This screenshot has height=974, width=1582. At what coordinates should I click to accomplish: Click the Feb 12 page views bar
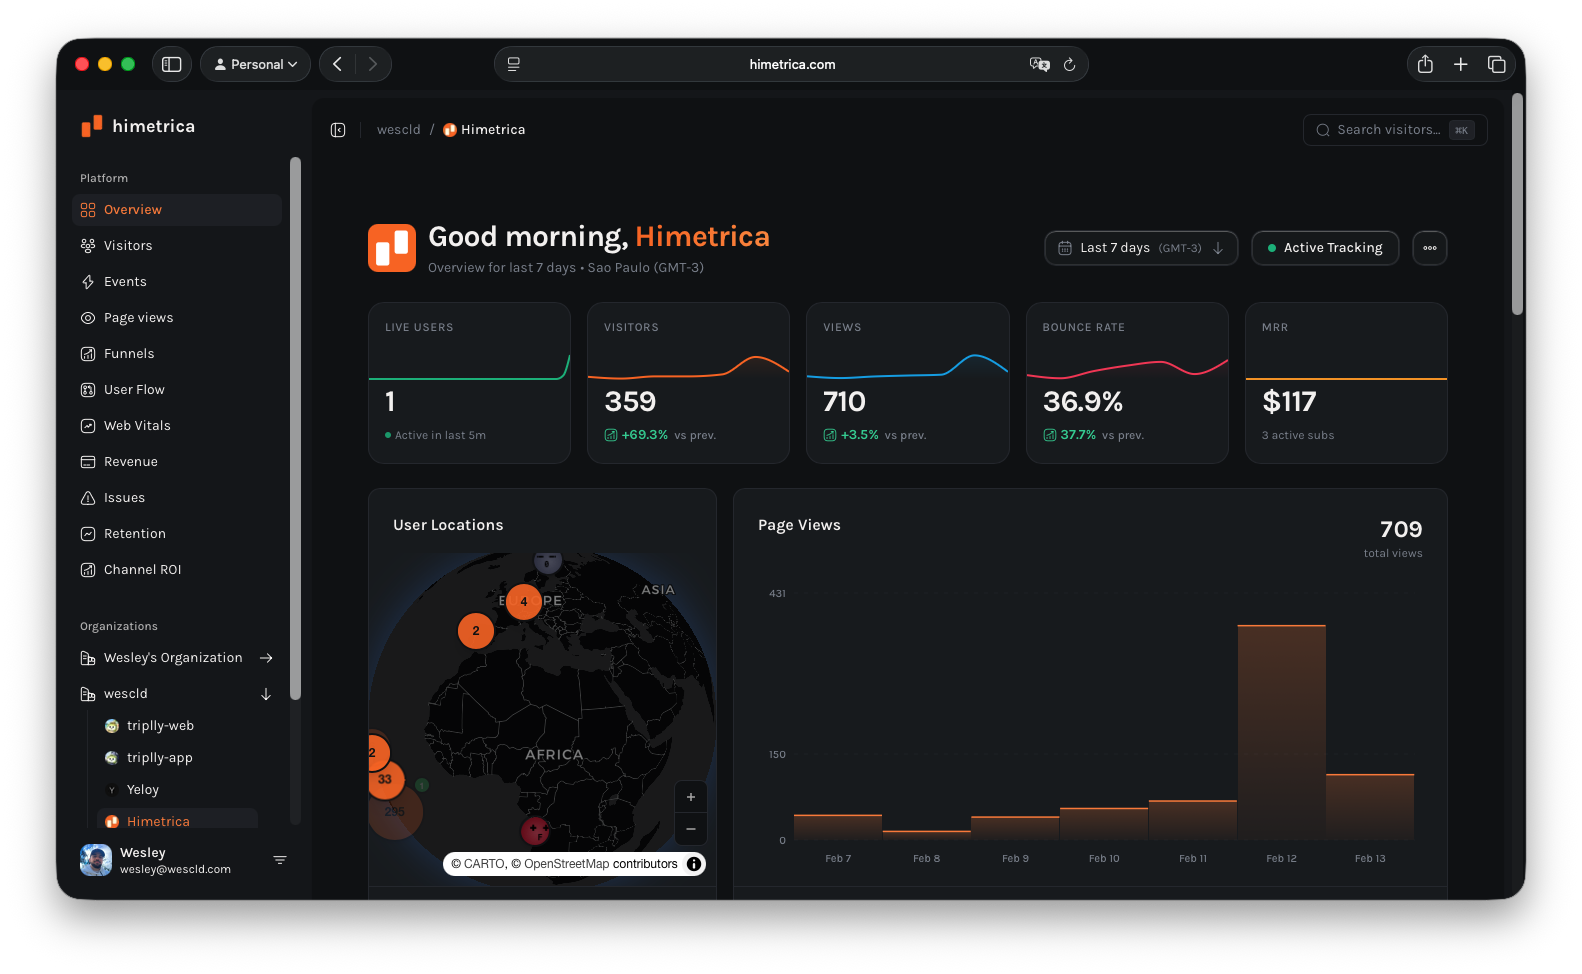pos(1281,732)
